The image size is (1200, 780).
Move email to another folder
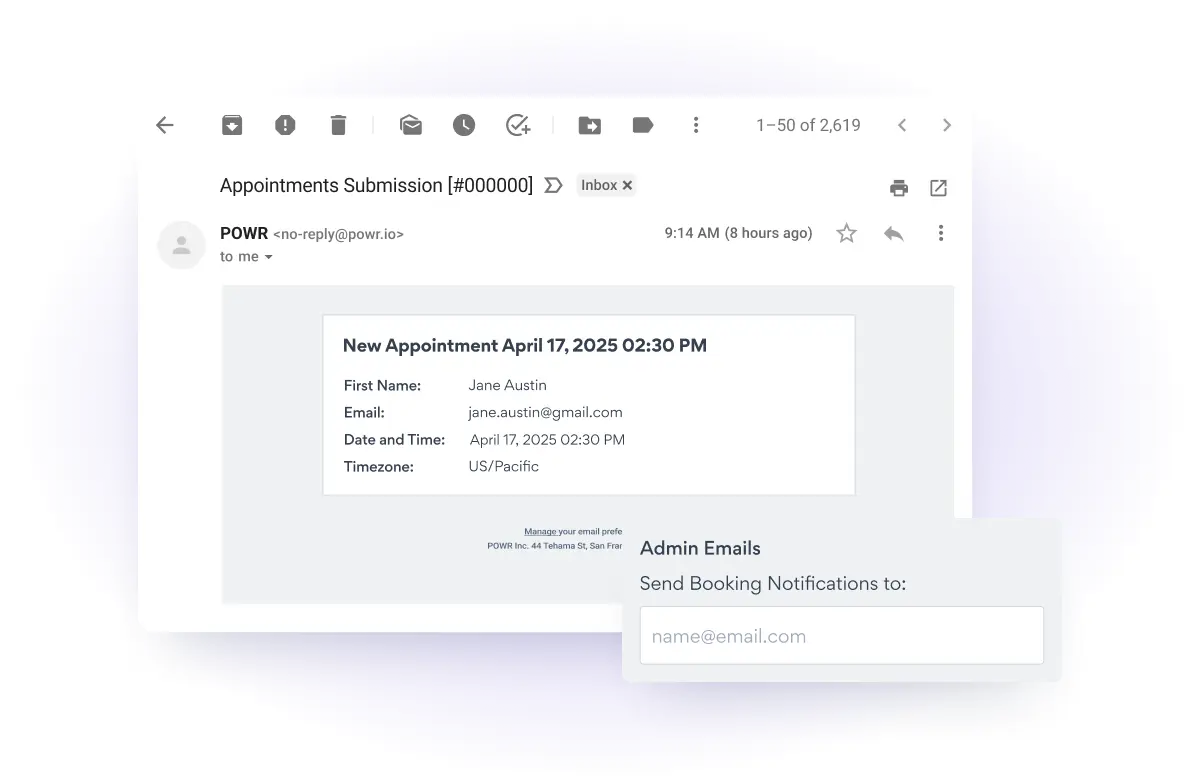click(x=590, y=125)
